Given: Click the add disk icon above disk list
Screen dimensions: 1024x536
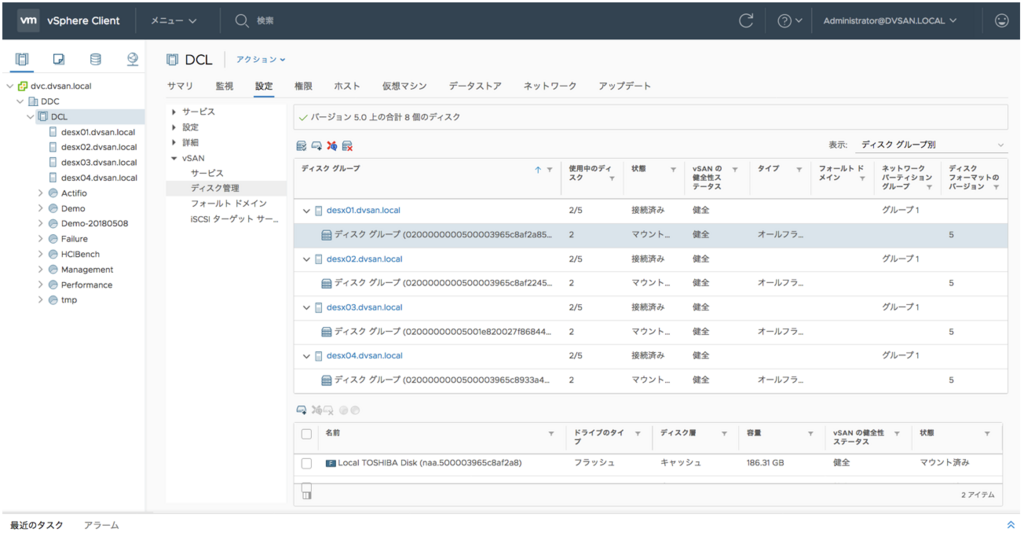Looking at the screenshot, I should 301,410.
